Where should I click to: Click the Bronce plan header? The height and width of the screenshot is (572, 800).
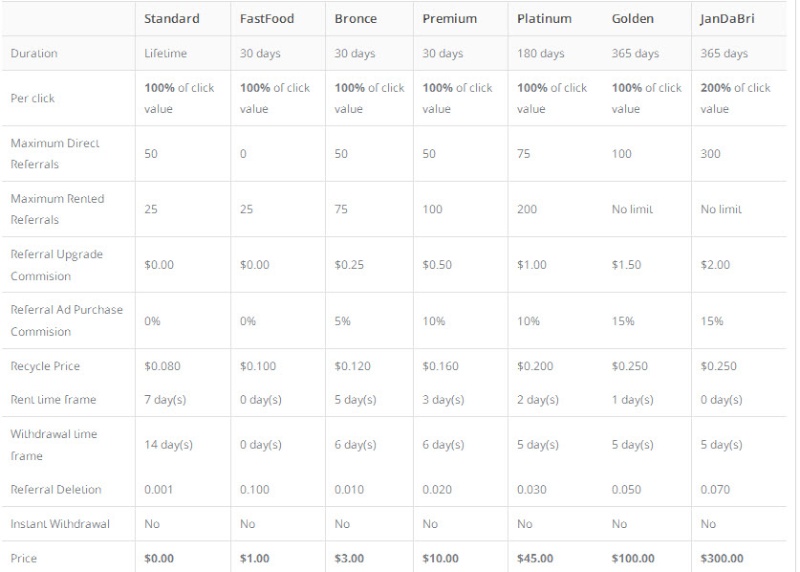tap(356, 19)
